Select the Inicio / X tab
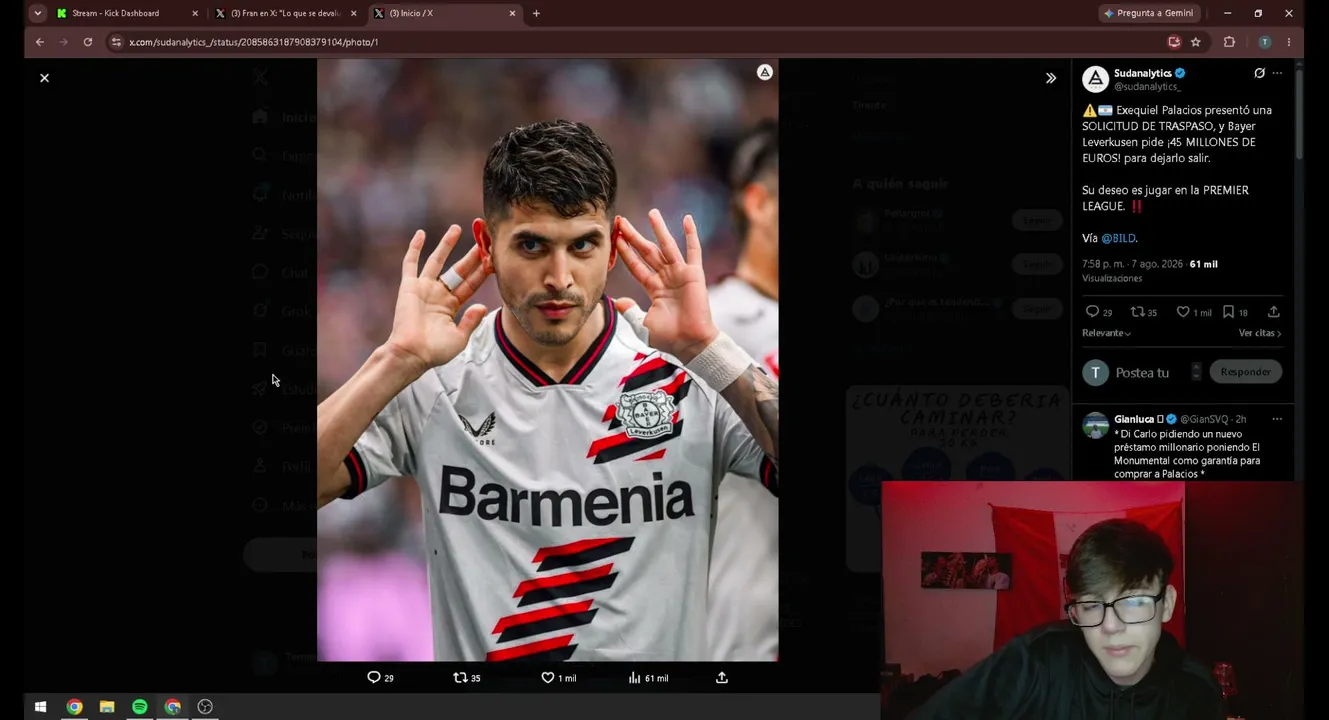The height and width of the screenshot is (720, 1329). coord(445,13)
